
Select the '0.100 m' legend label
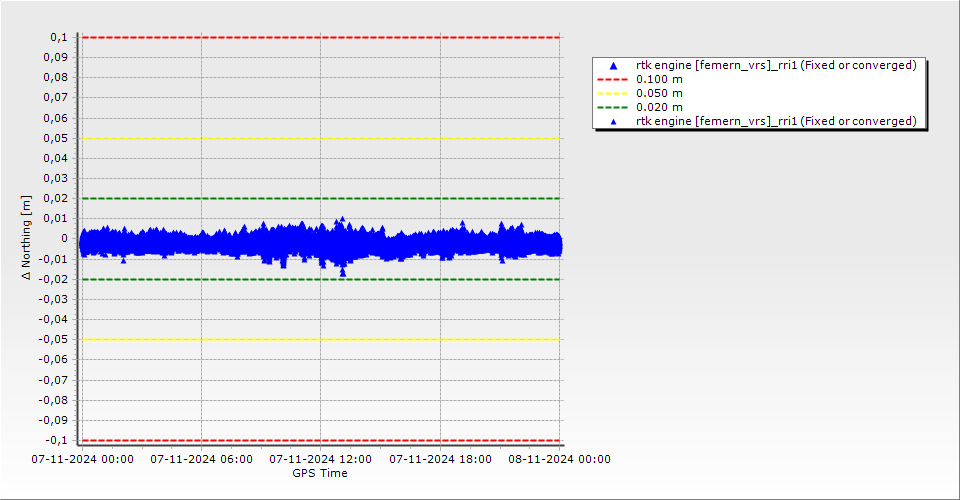(x=660, y=79)
